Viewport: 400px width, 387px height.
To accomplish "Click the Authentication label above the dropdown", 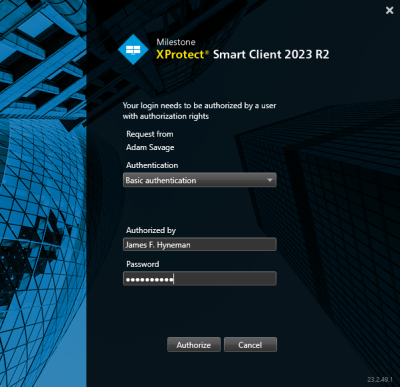I will [152, 165].
